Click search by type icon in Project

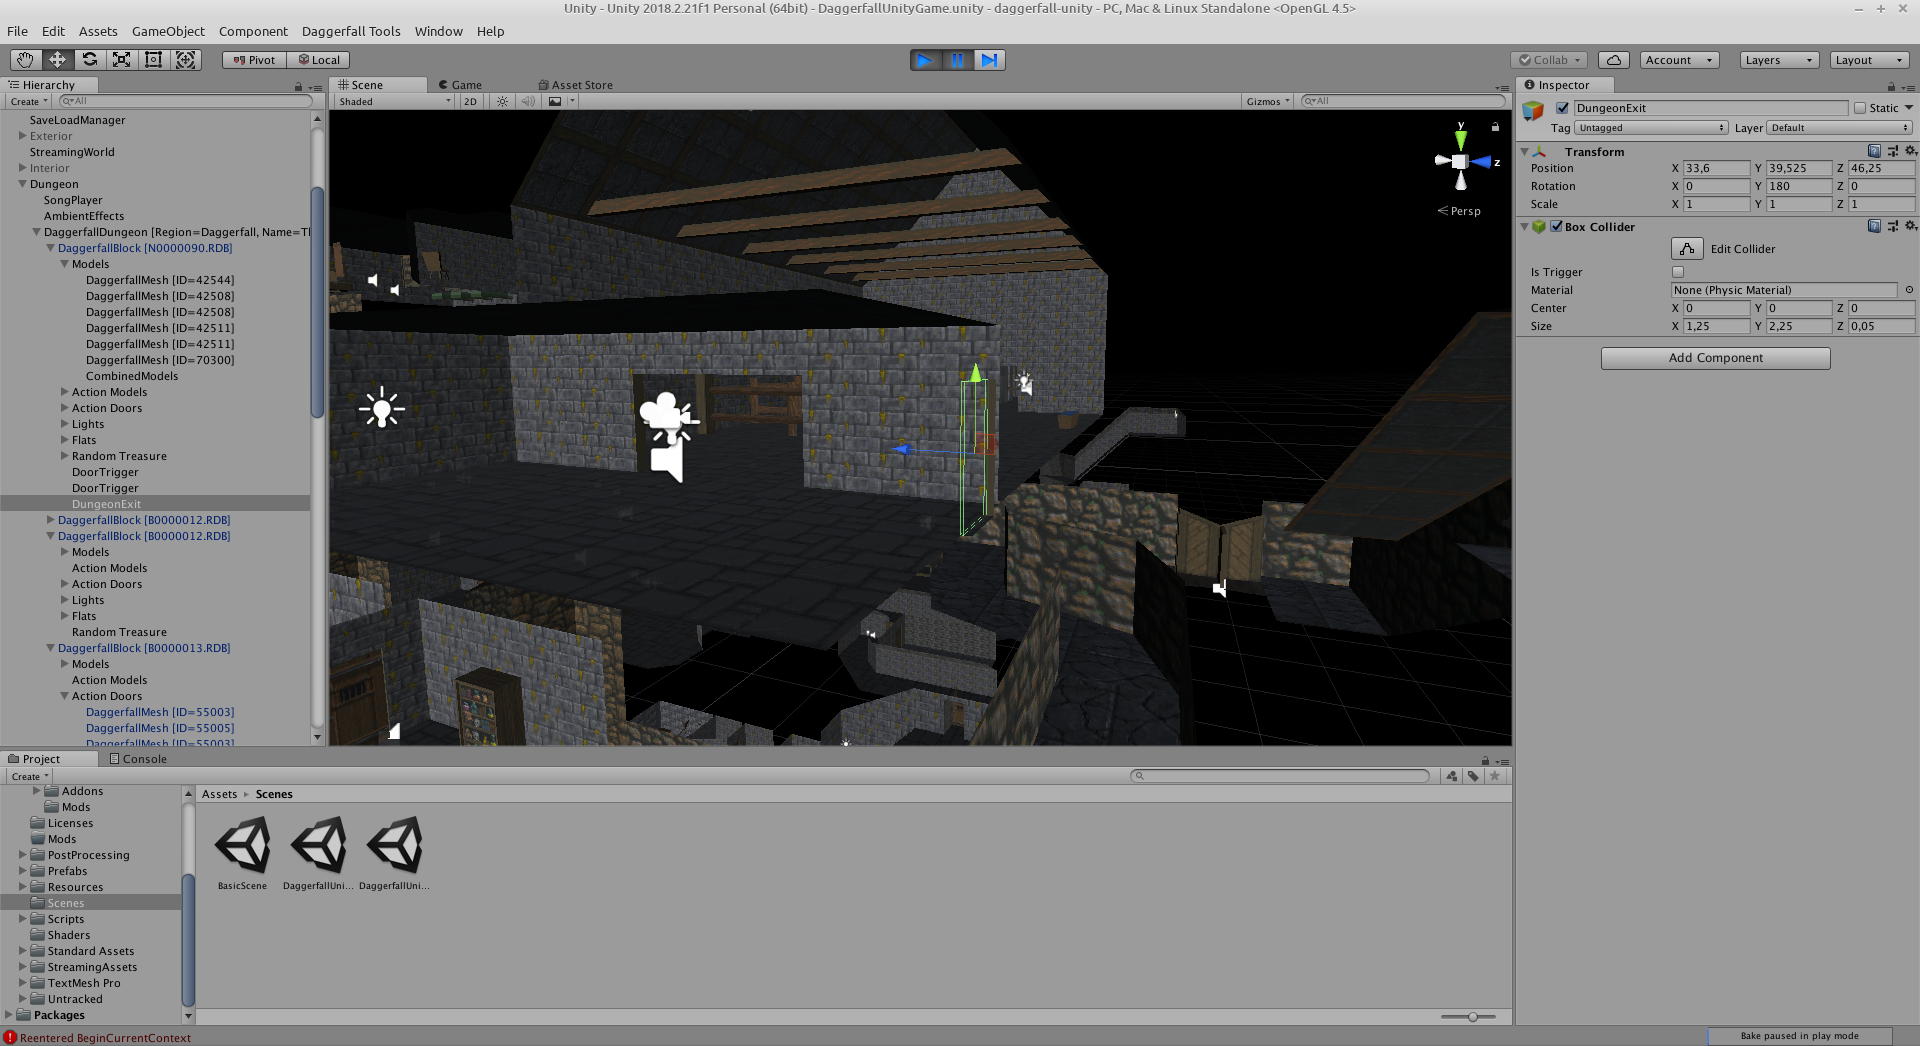pos(1452,776)
